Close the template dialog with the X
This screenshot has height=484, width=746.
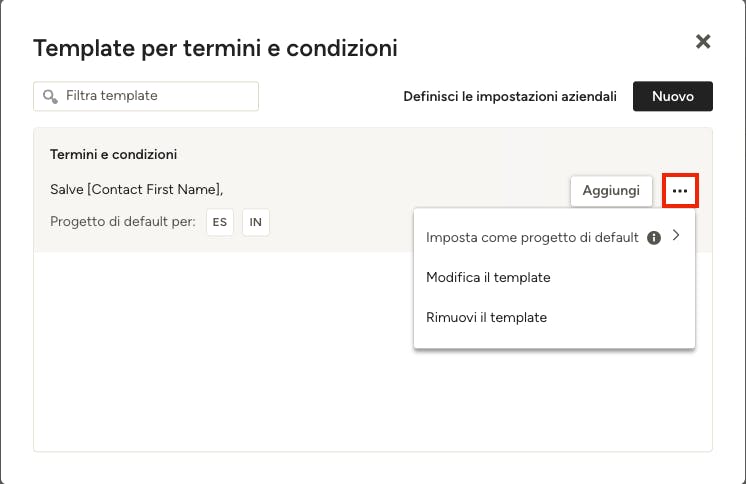pos(703,41)
